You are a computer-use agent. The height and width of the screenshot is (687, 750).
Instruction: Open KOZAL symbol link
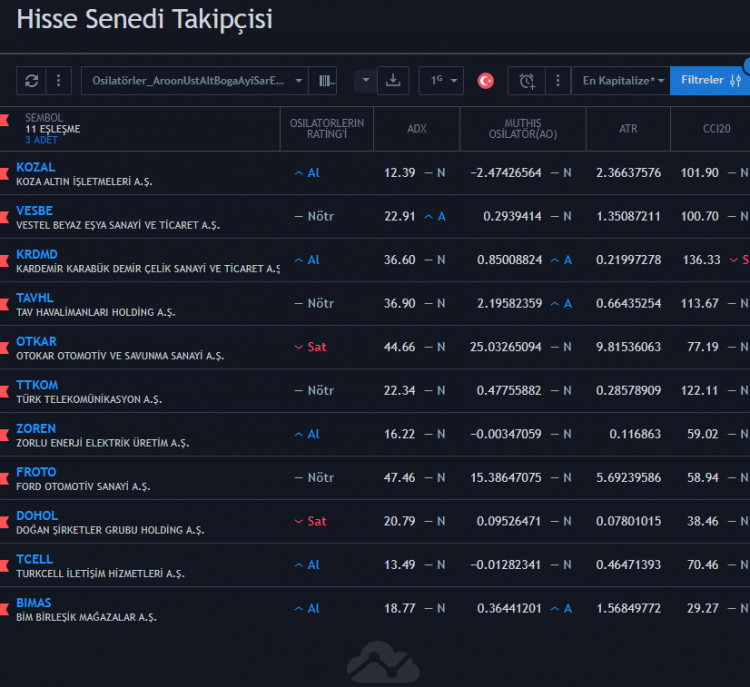36,167
